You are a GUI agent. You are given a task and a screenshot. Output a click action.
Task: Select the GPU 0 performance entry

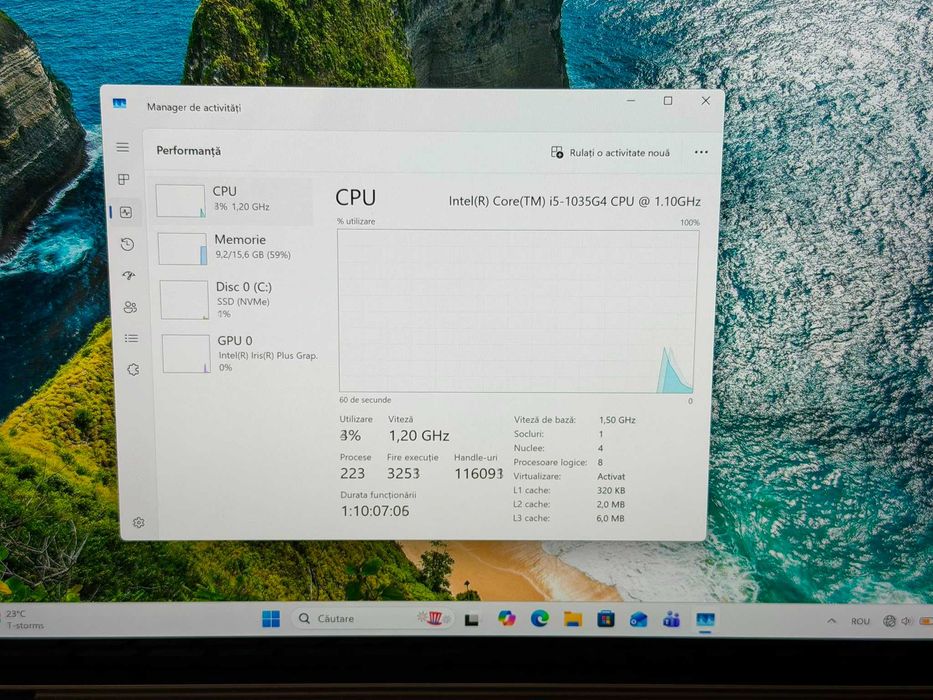238,354
